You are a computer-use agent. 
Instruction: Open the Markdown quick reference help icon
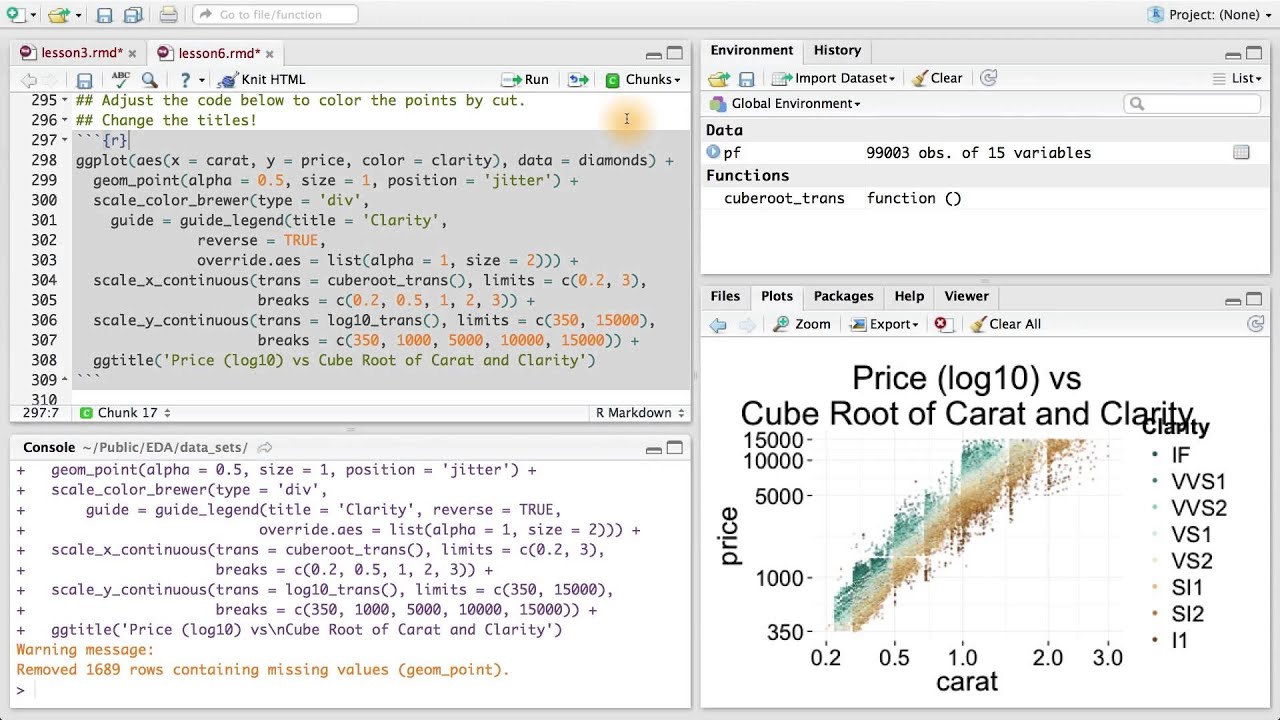click(x=185, y=80)
